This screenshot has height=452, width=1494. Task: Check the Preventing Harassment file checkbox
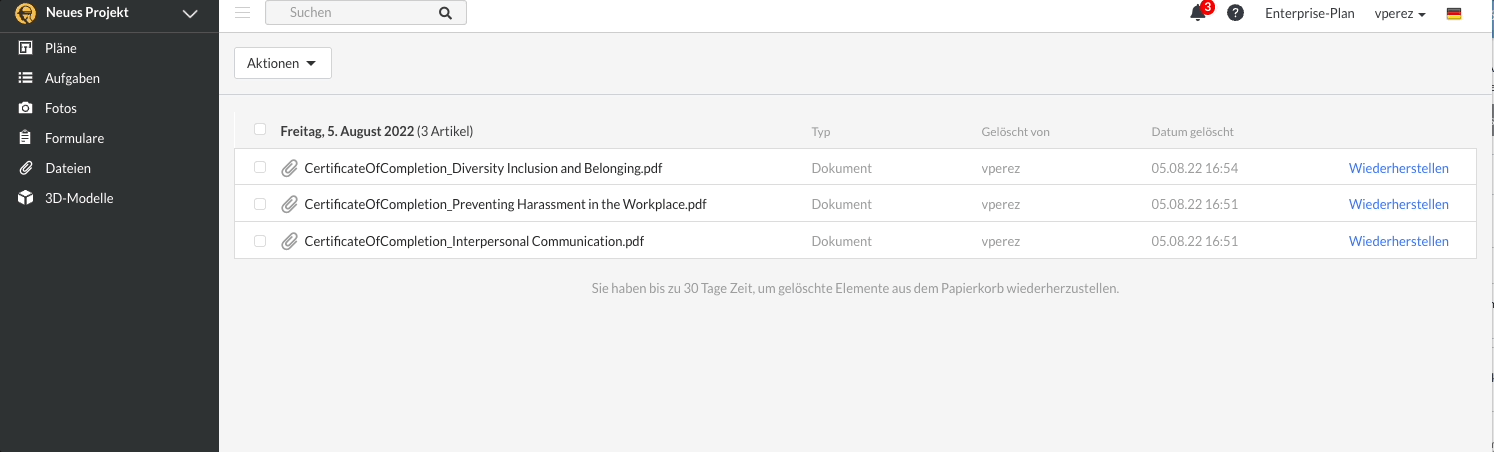pyautogui.click(x=260, y=204)
